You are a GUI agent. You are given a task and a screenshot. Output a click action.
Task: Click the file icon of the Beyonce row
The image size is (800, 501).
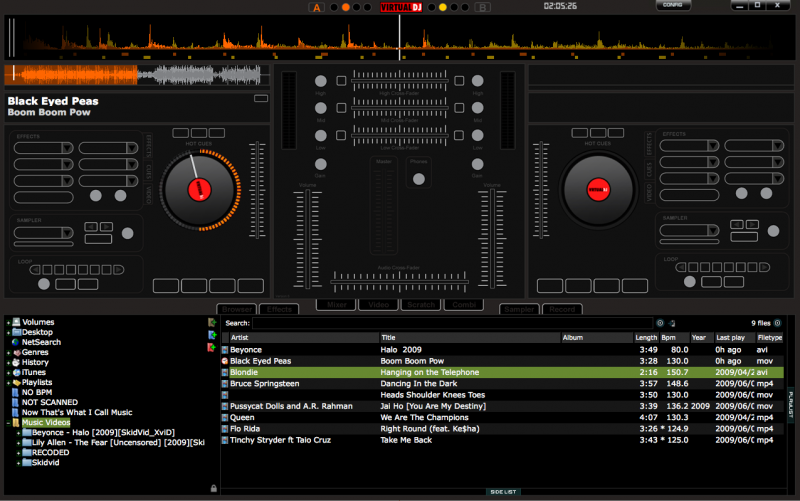[x=225, y=350]
